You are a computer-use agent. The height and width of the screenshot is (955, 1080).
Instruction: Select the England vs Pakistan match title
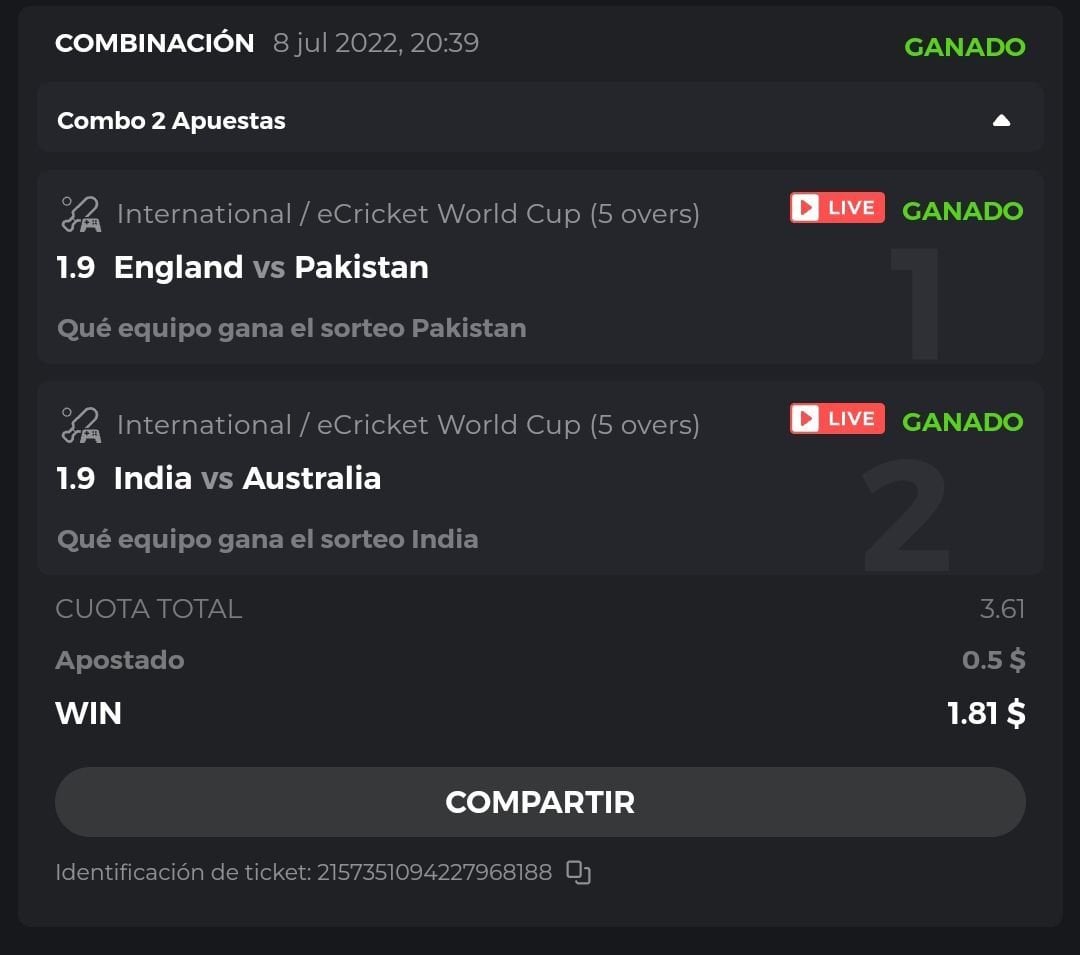271,267
